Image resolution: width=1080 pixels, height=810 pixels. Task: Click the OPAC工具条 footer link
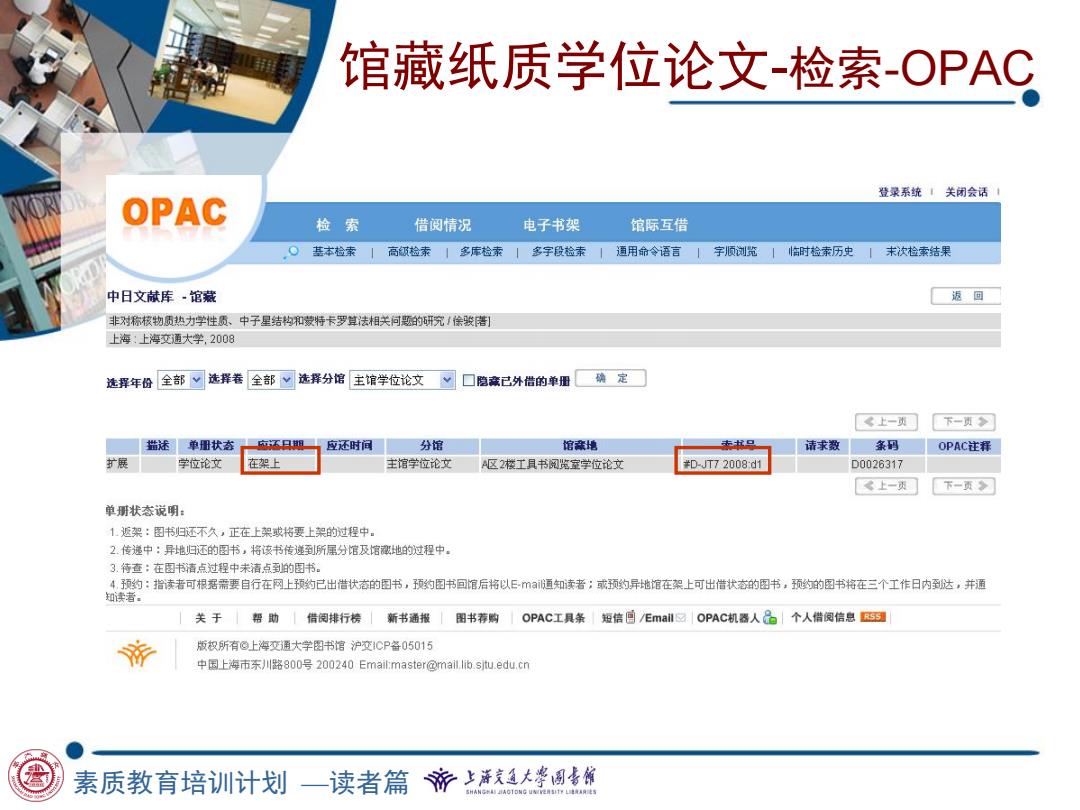tap(553, 618)
